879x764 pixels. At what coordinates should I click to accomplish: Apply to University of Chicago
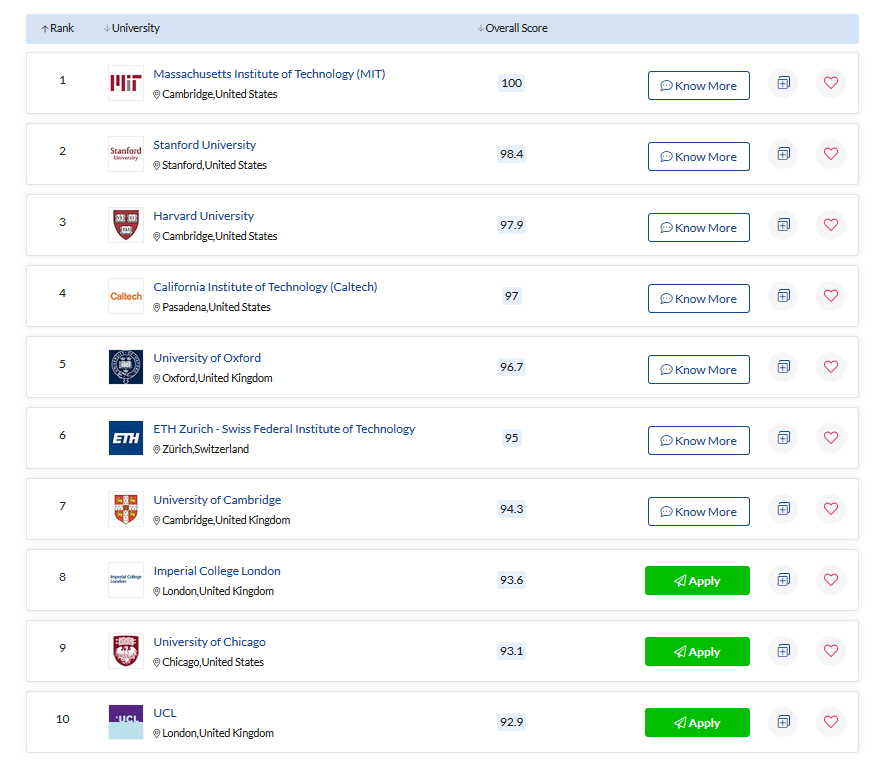tap(697, 652)
